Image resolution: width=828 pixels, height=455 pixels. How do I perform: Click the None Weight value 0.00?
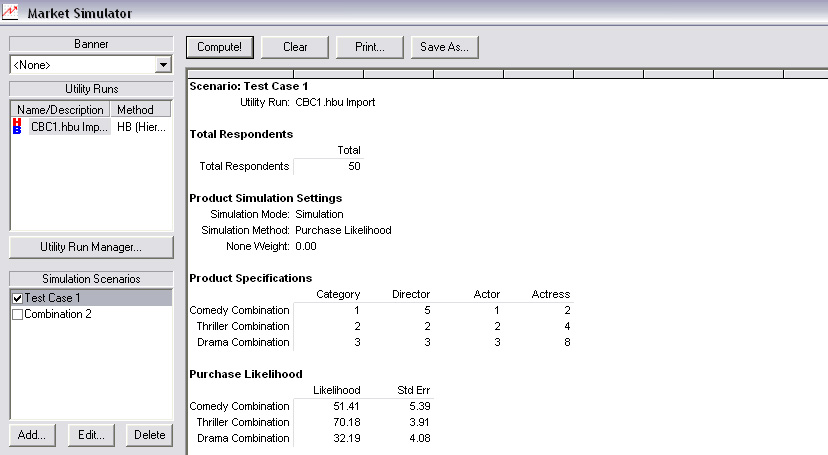[306, 247]
